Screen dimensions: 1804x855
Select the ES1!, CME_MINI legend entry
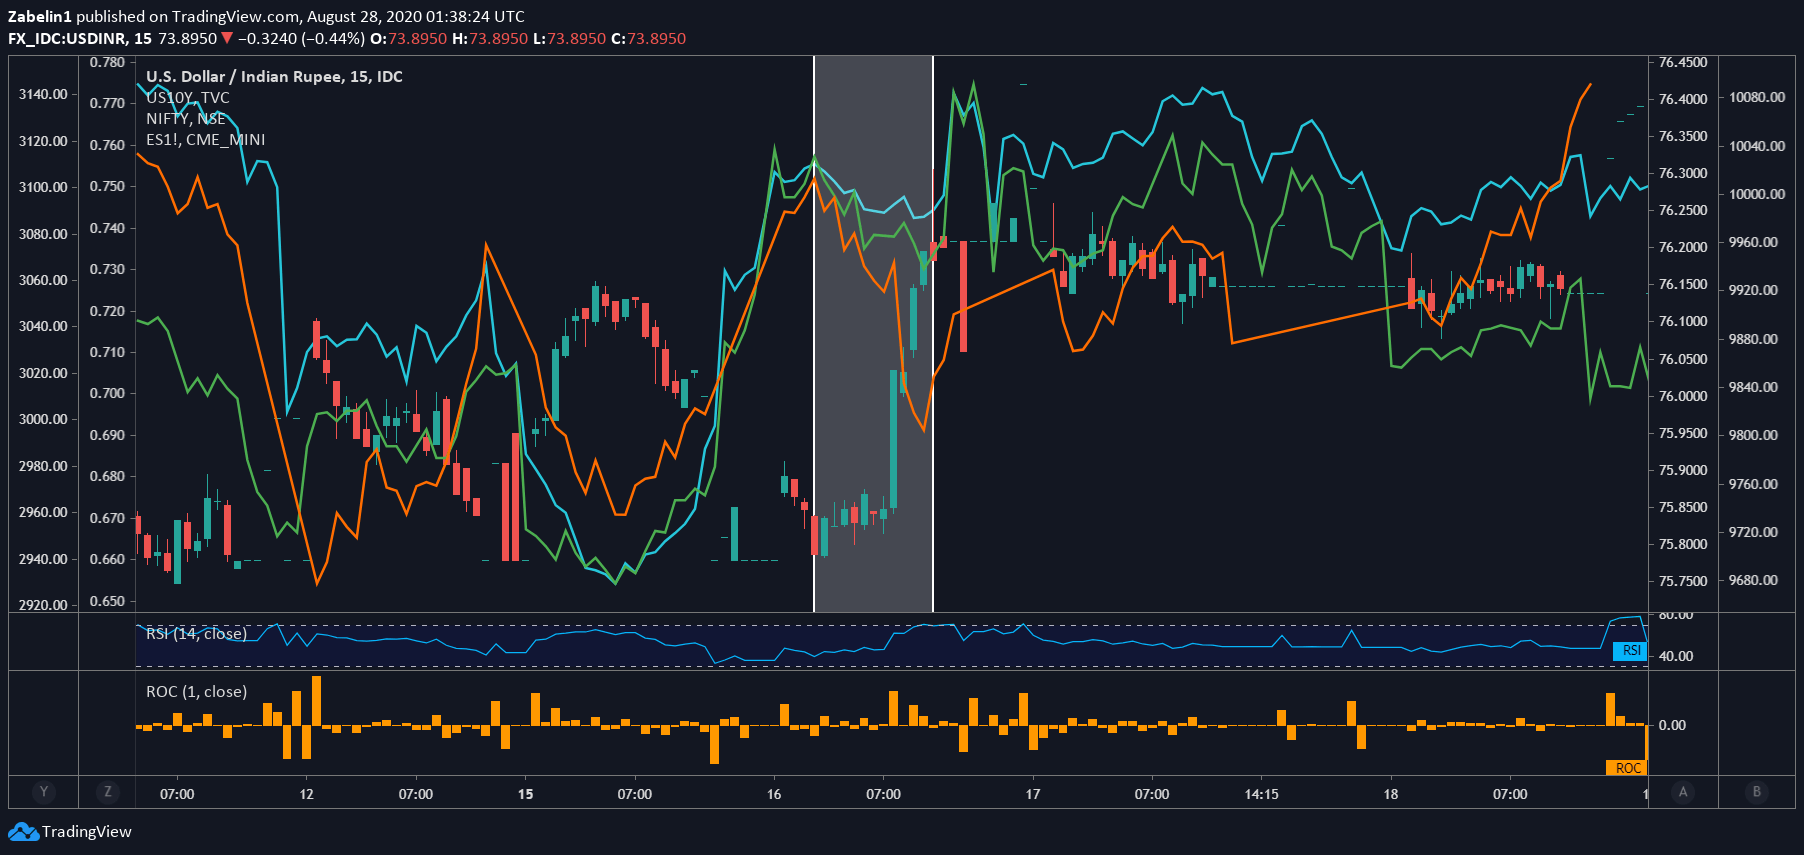206,140
